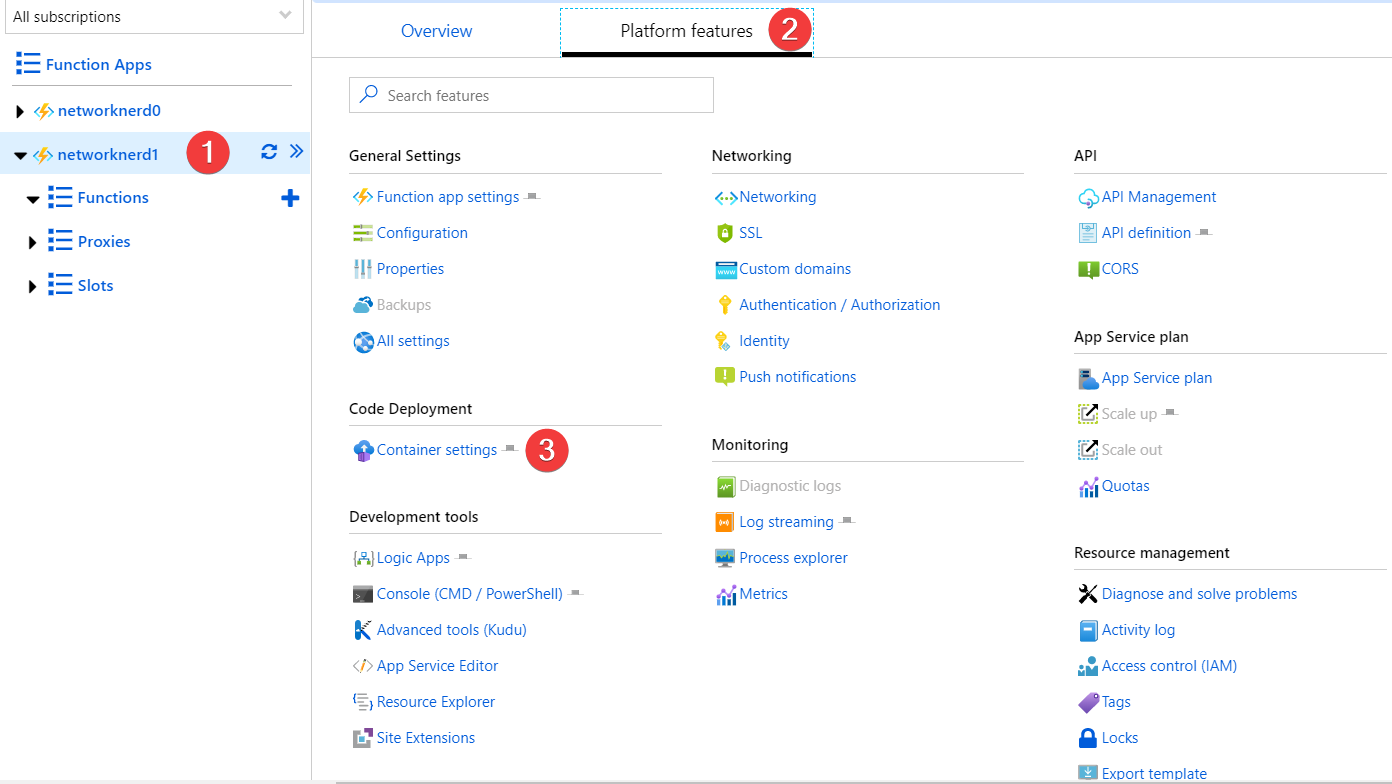Viewport: 1392px width, 784px height.
Task: Open Access control (IAM)
Action: [x=1168, y=665]
